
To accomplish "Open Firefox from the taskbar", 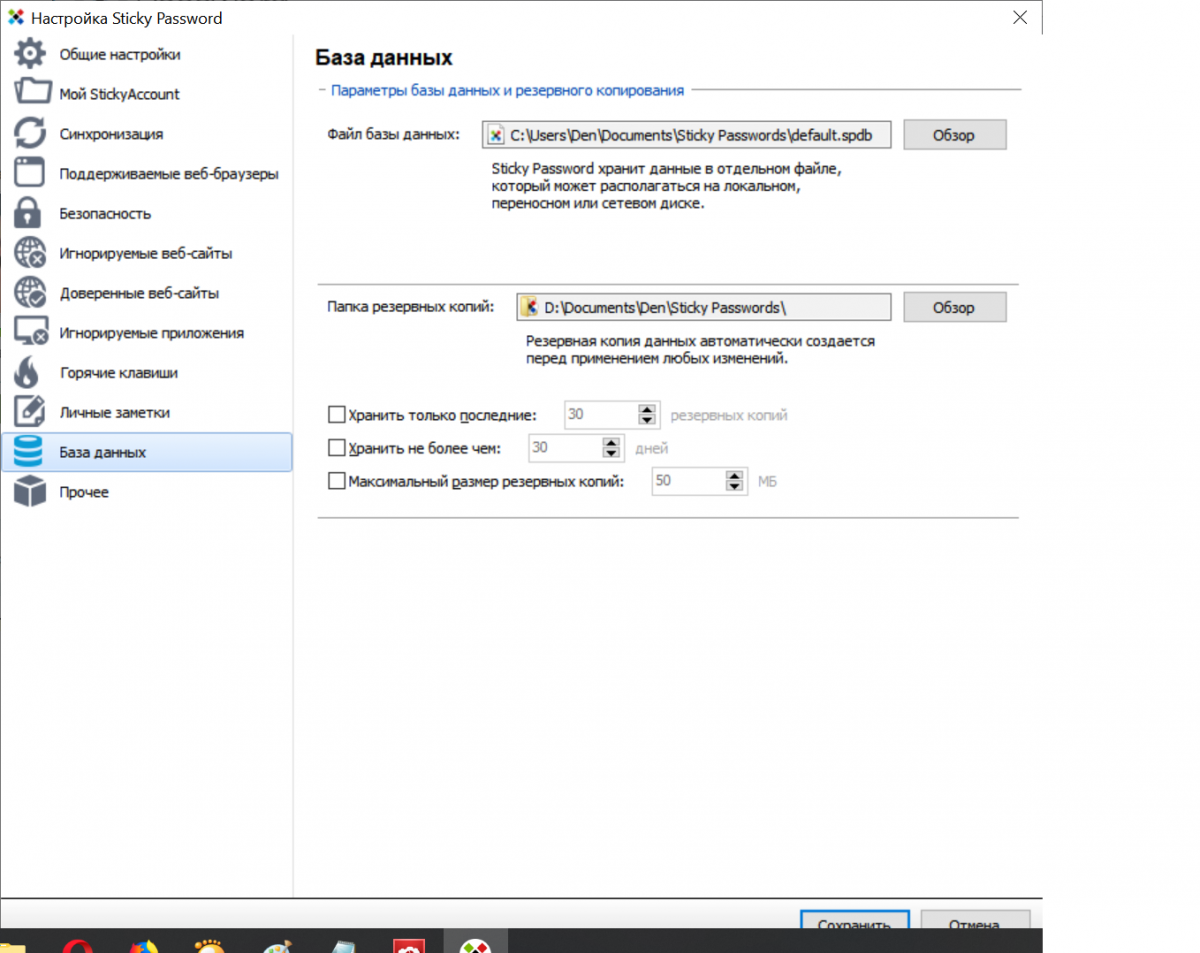I will pyautogui.click(x=145, y=946).
